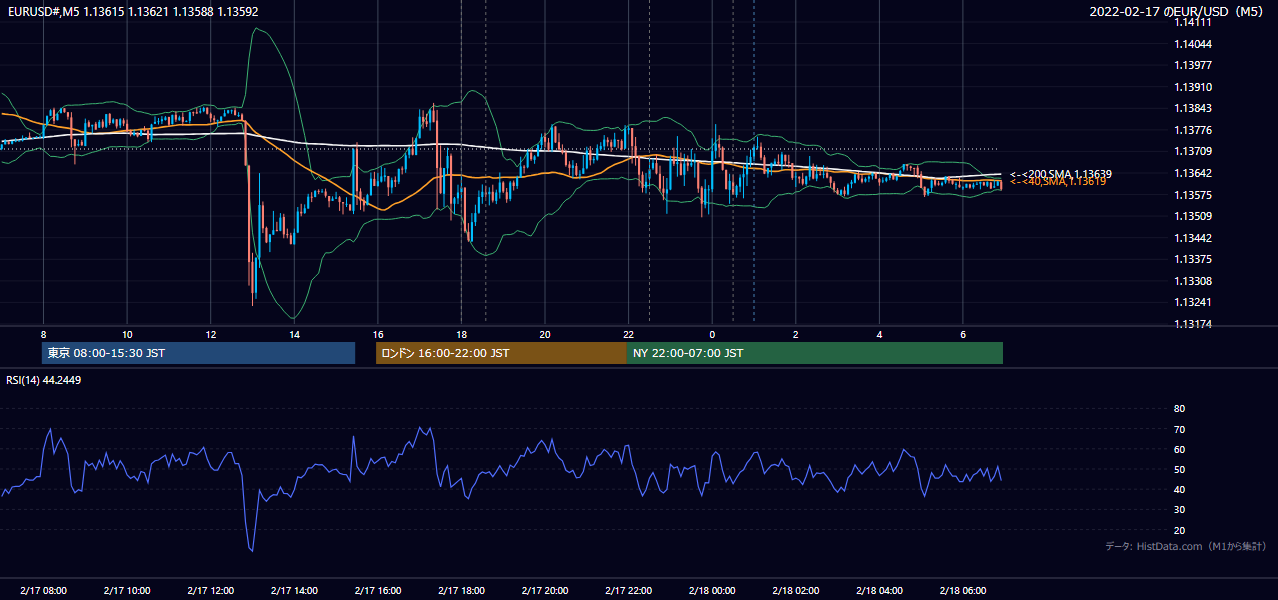Click hour label 16 under price chart

(377, 334)
